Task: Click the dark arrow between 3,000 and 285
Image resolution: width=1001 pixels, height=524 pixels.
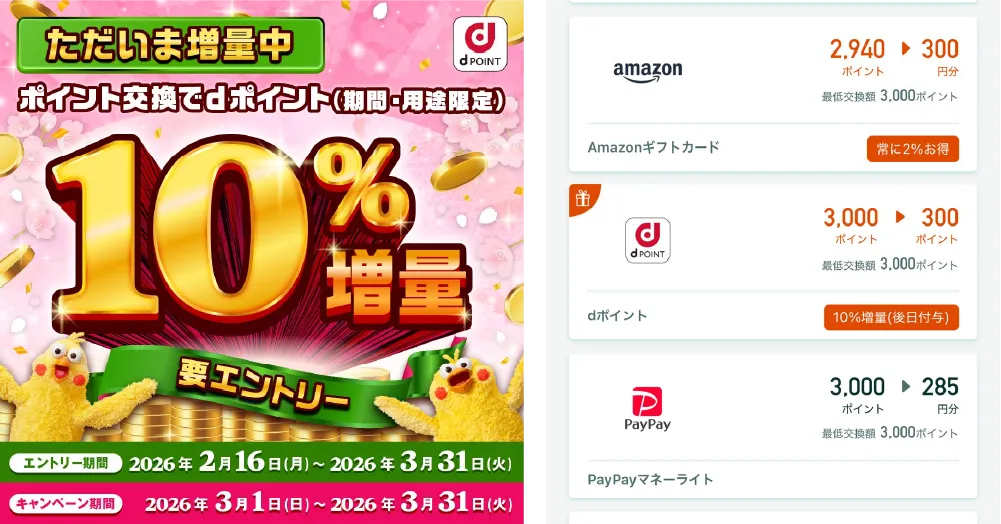Action: click(905, 386)
